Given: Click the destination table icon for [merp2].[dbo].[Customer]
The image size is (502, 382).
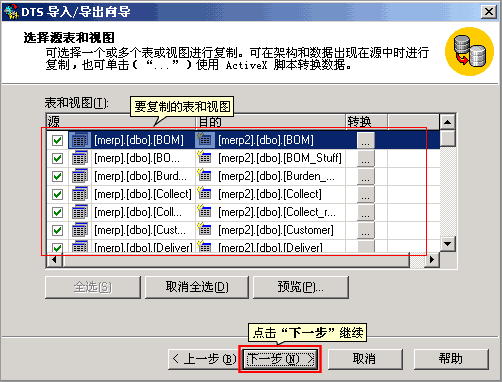Looking at the screenshot, I should coord(204,229).
